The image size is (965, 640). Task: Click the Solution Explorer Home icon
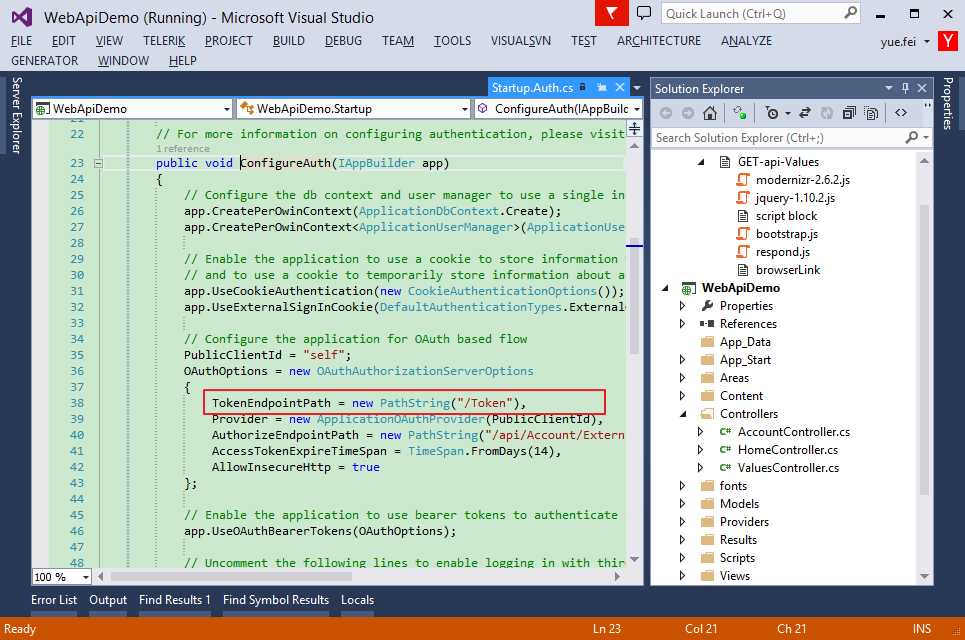pos(710,113)
